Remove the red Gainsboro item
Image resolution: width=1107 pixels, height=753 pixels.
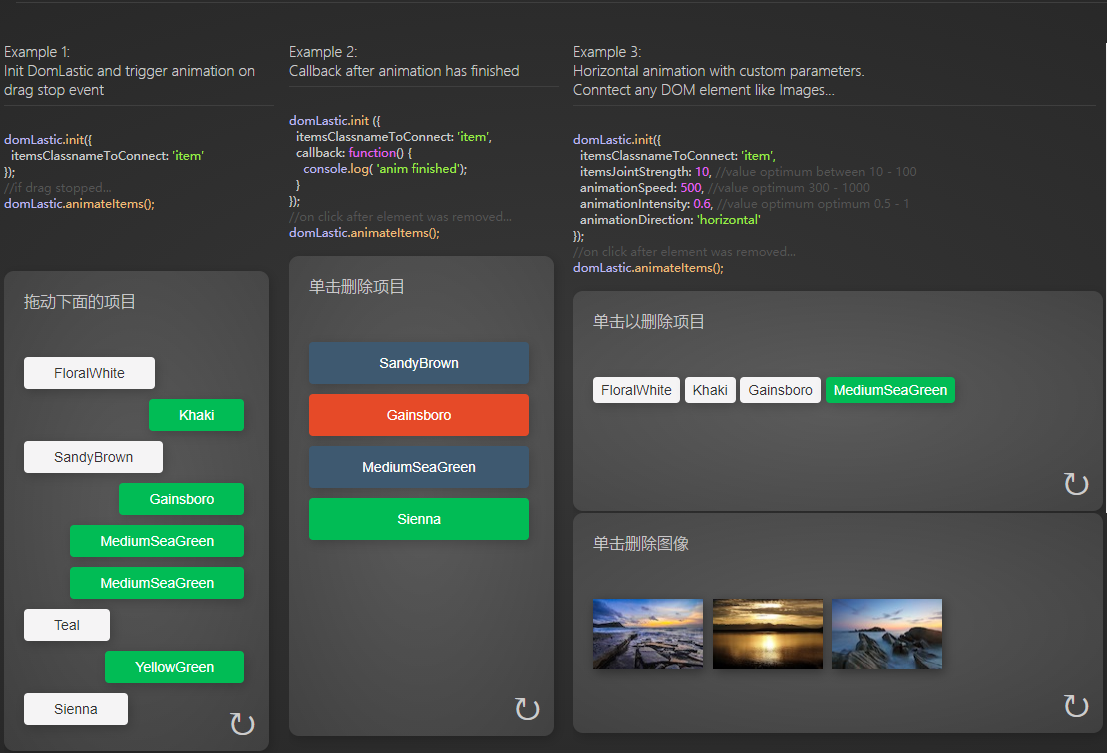click(x=419, y=415)
